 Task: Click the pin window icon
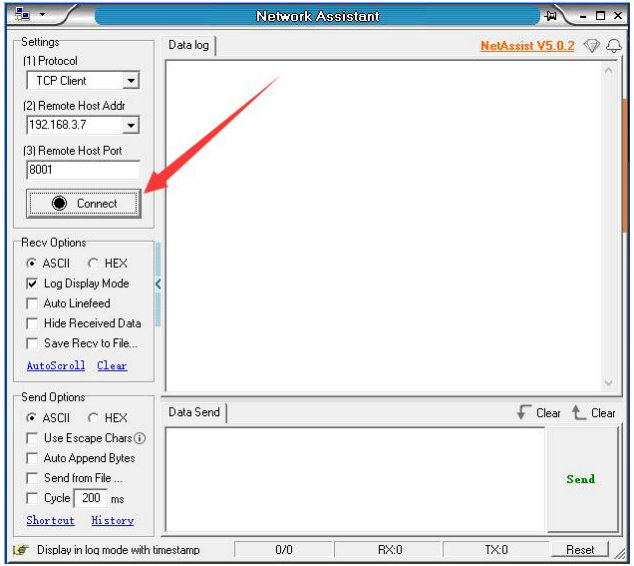tap(551, 16)
